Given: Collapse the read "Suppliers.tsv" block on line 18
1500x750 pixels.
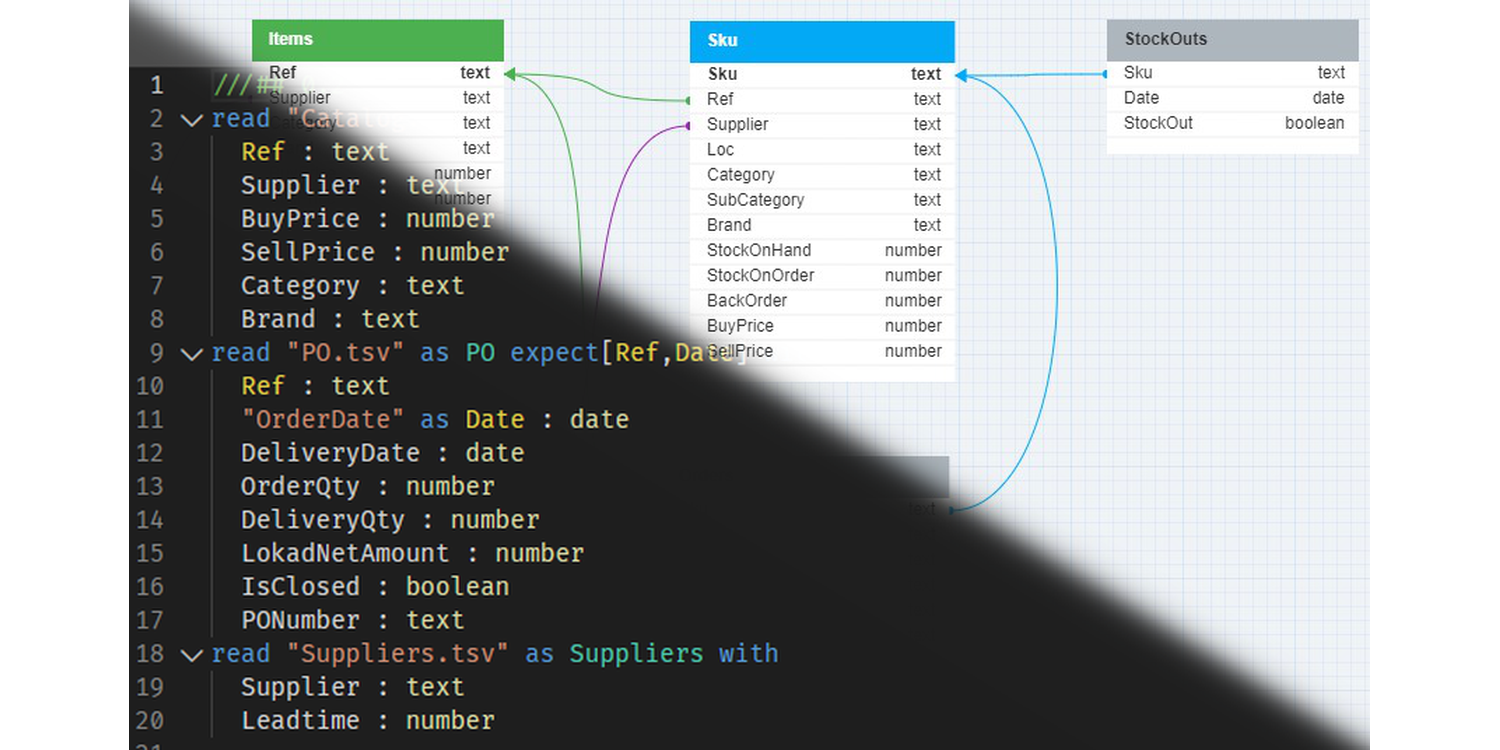Looking at the screenshot, I should click(x=192, y=654).
